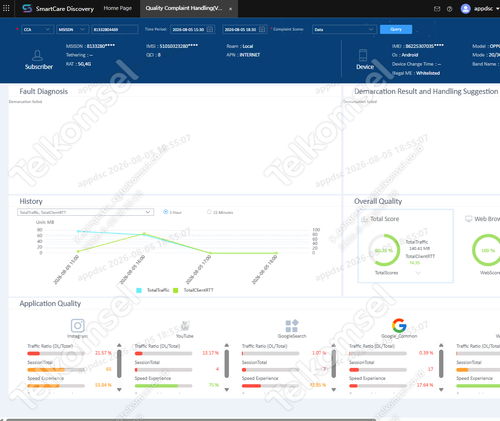Viewport: 500px width, 421px height.
Task: Click the Instagram app icon
Action: [x=78, y=325]
